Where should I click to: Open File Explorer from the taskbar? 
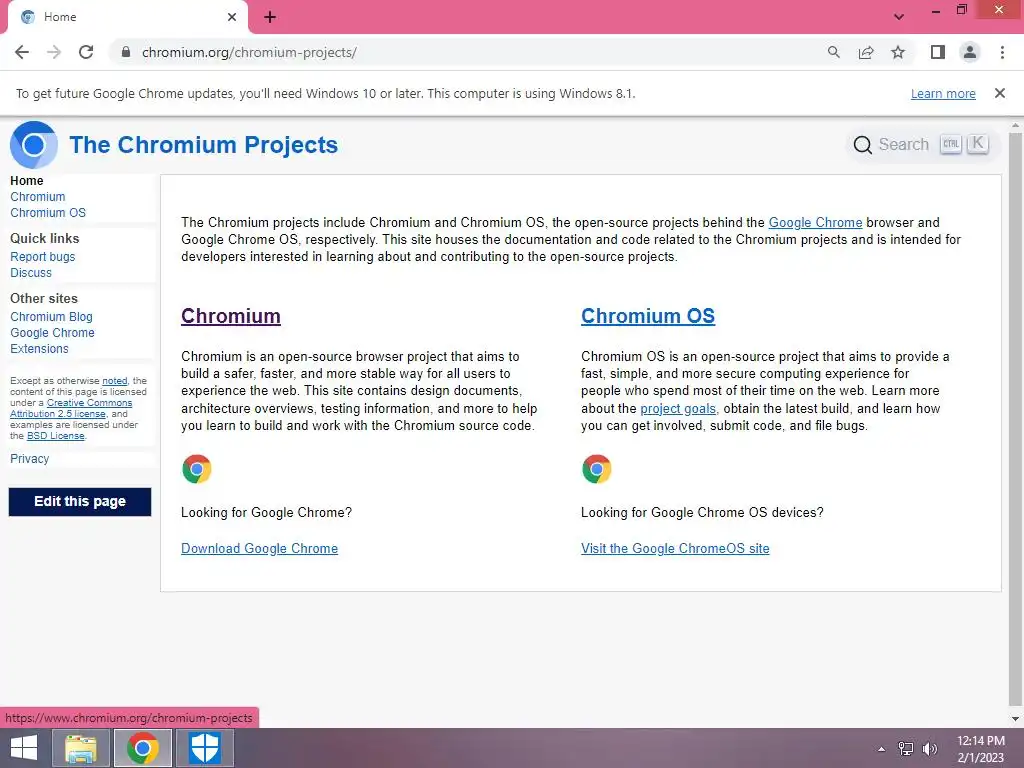(81, 748)
